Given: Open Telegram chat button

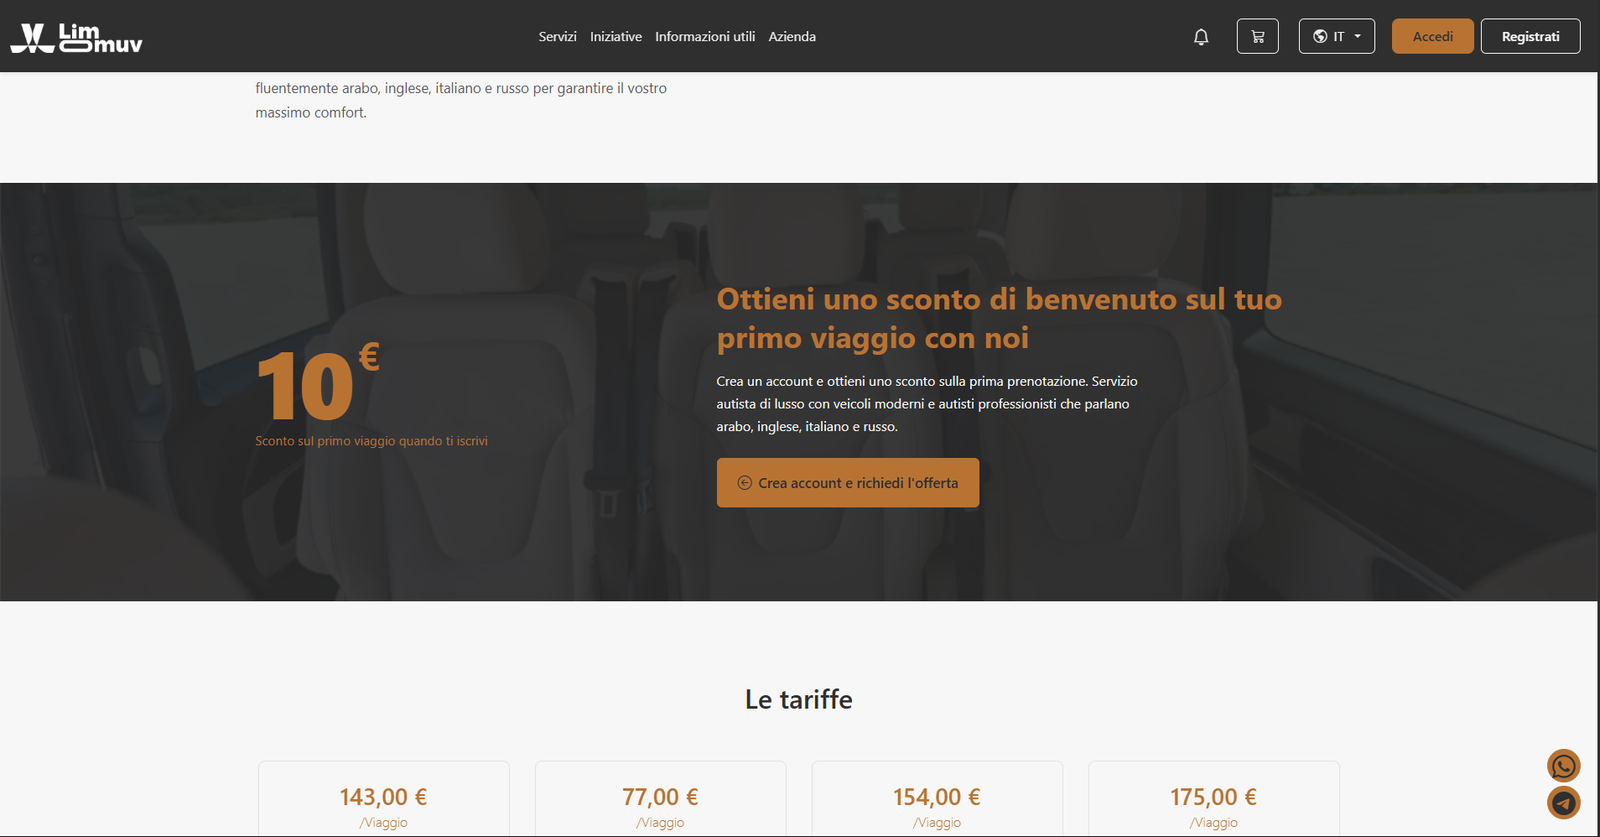Looking at the screenshot, I should pos(1564,802).
